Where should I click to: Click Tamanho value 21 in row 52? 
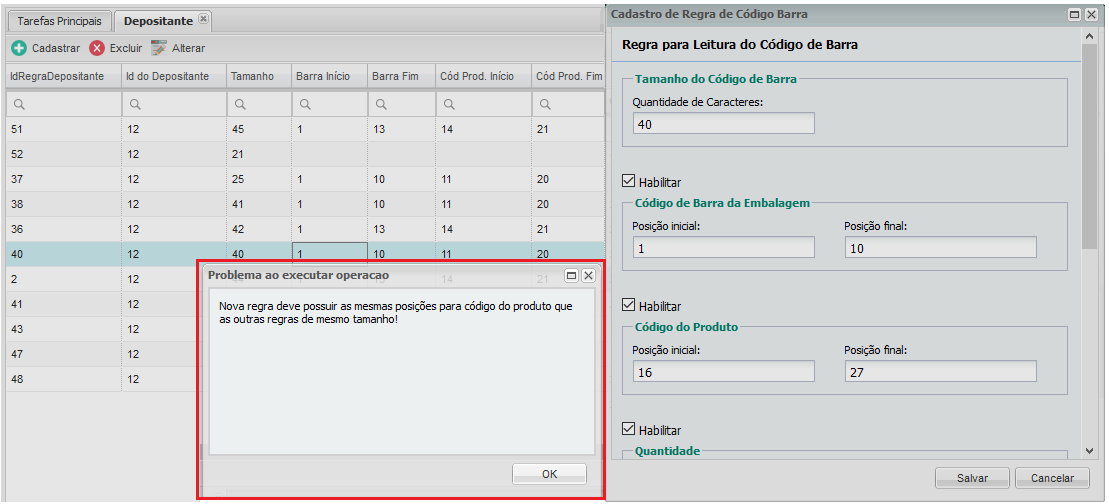(x=238, y=154)
